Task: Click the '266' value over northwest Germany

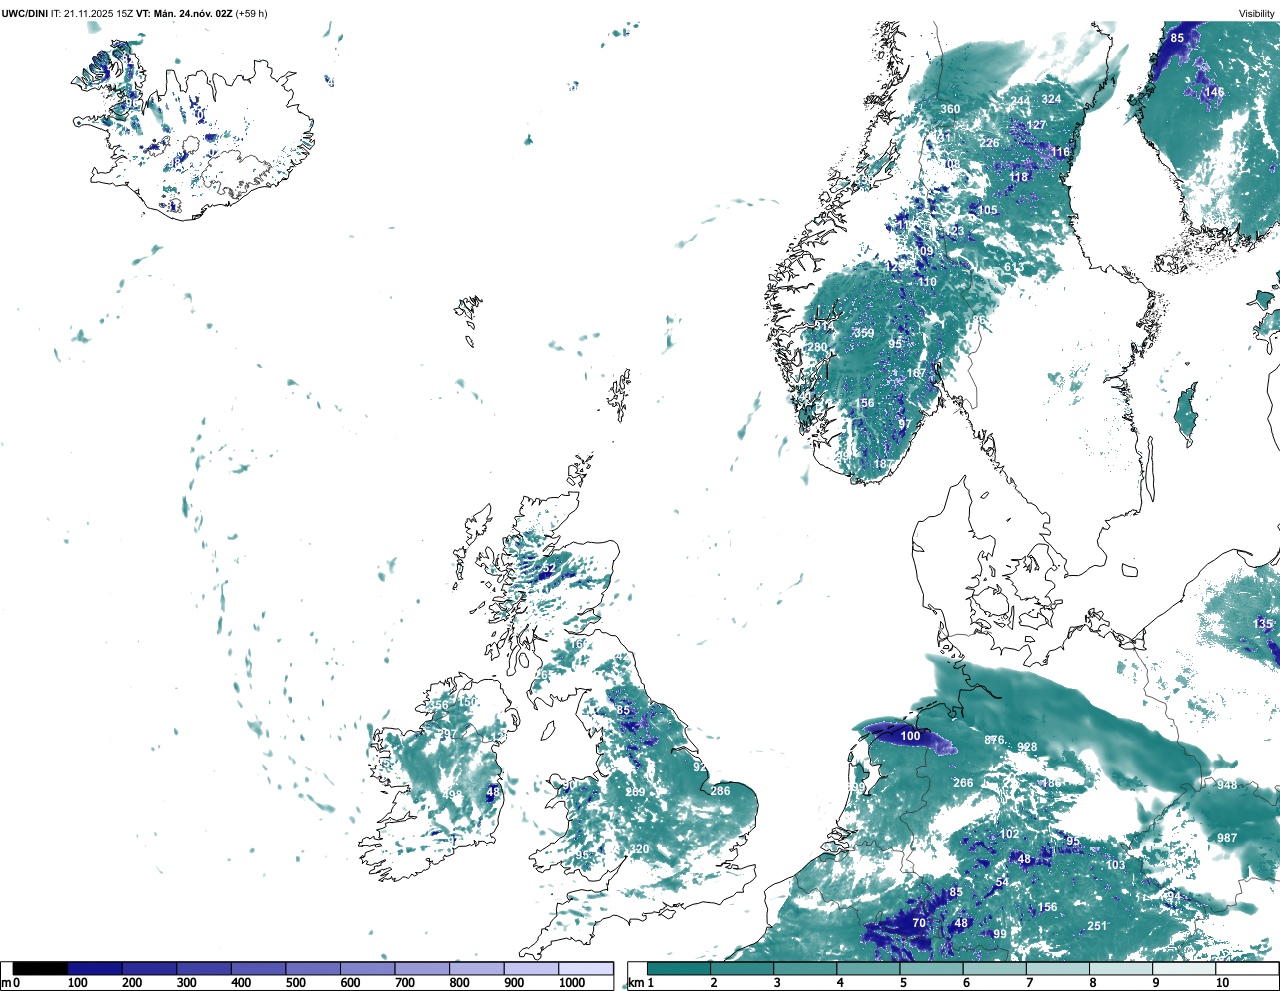Action: pos(963,783)
